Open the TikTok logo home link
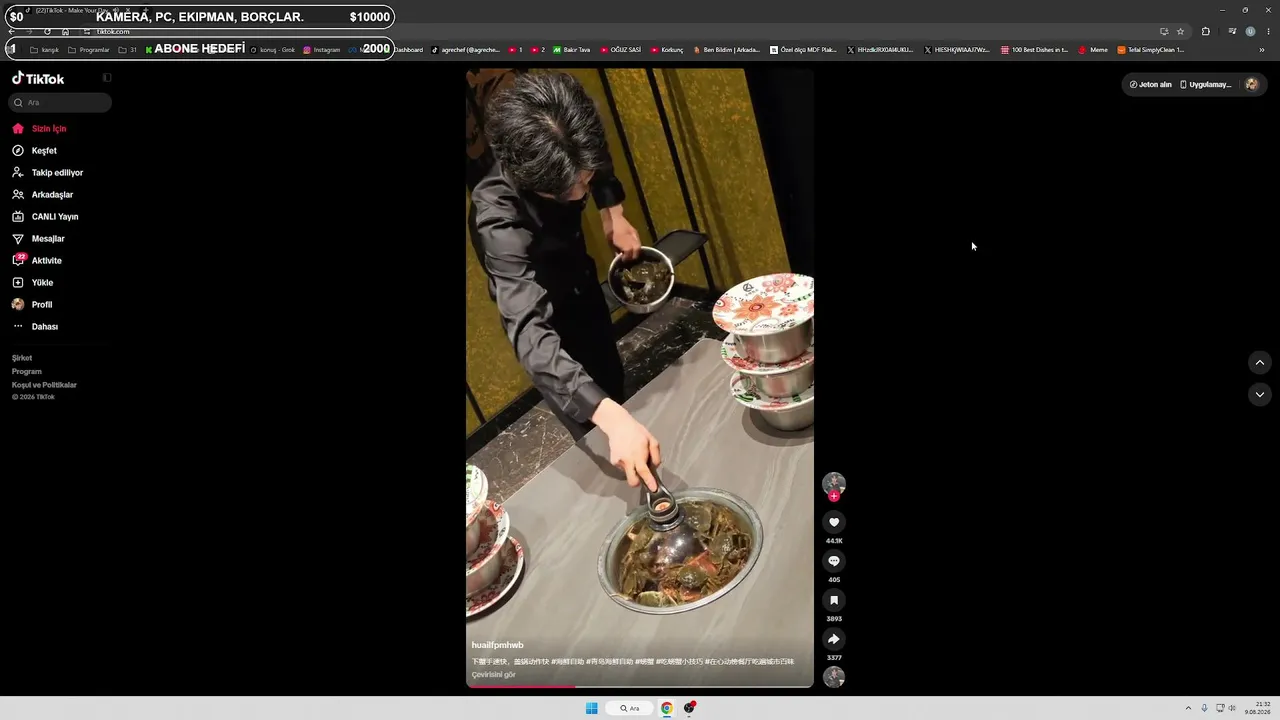 point(38,78)
